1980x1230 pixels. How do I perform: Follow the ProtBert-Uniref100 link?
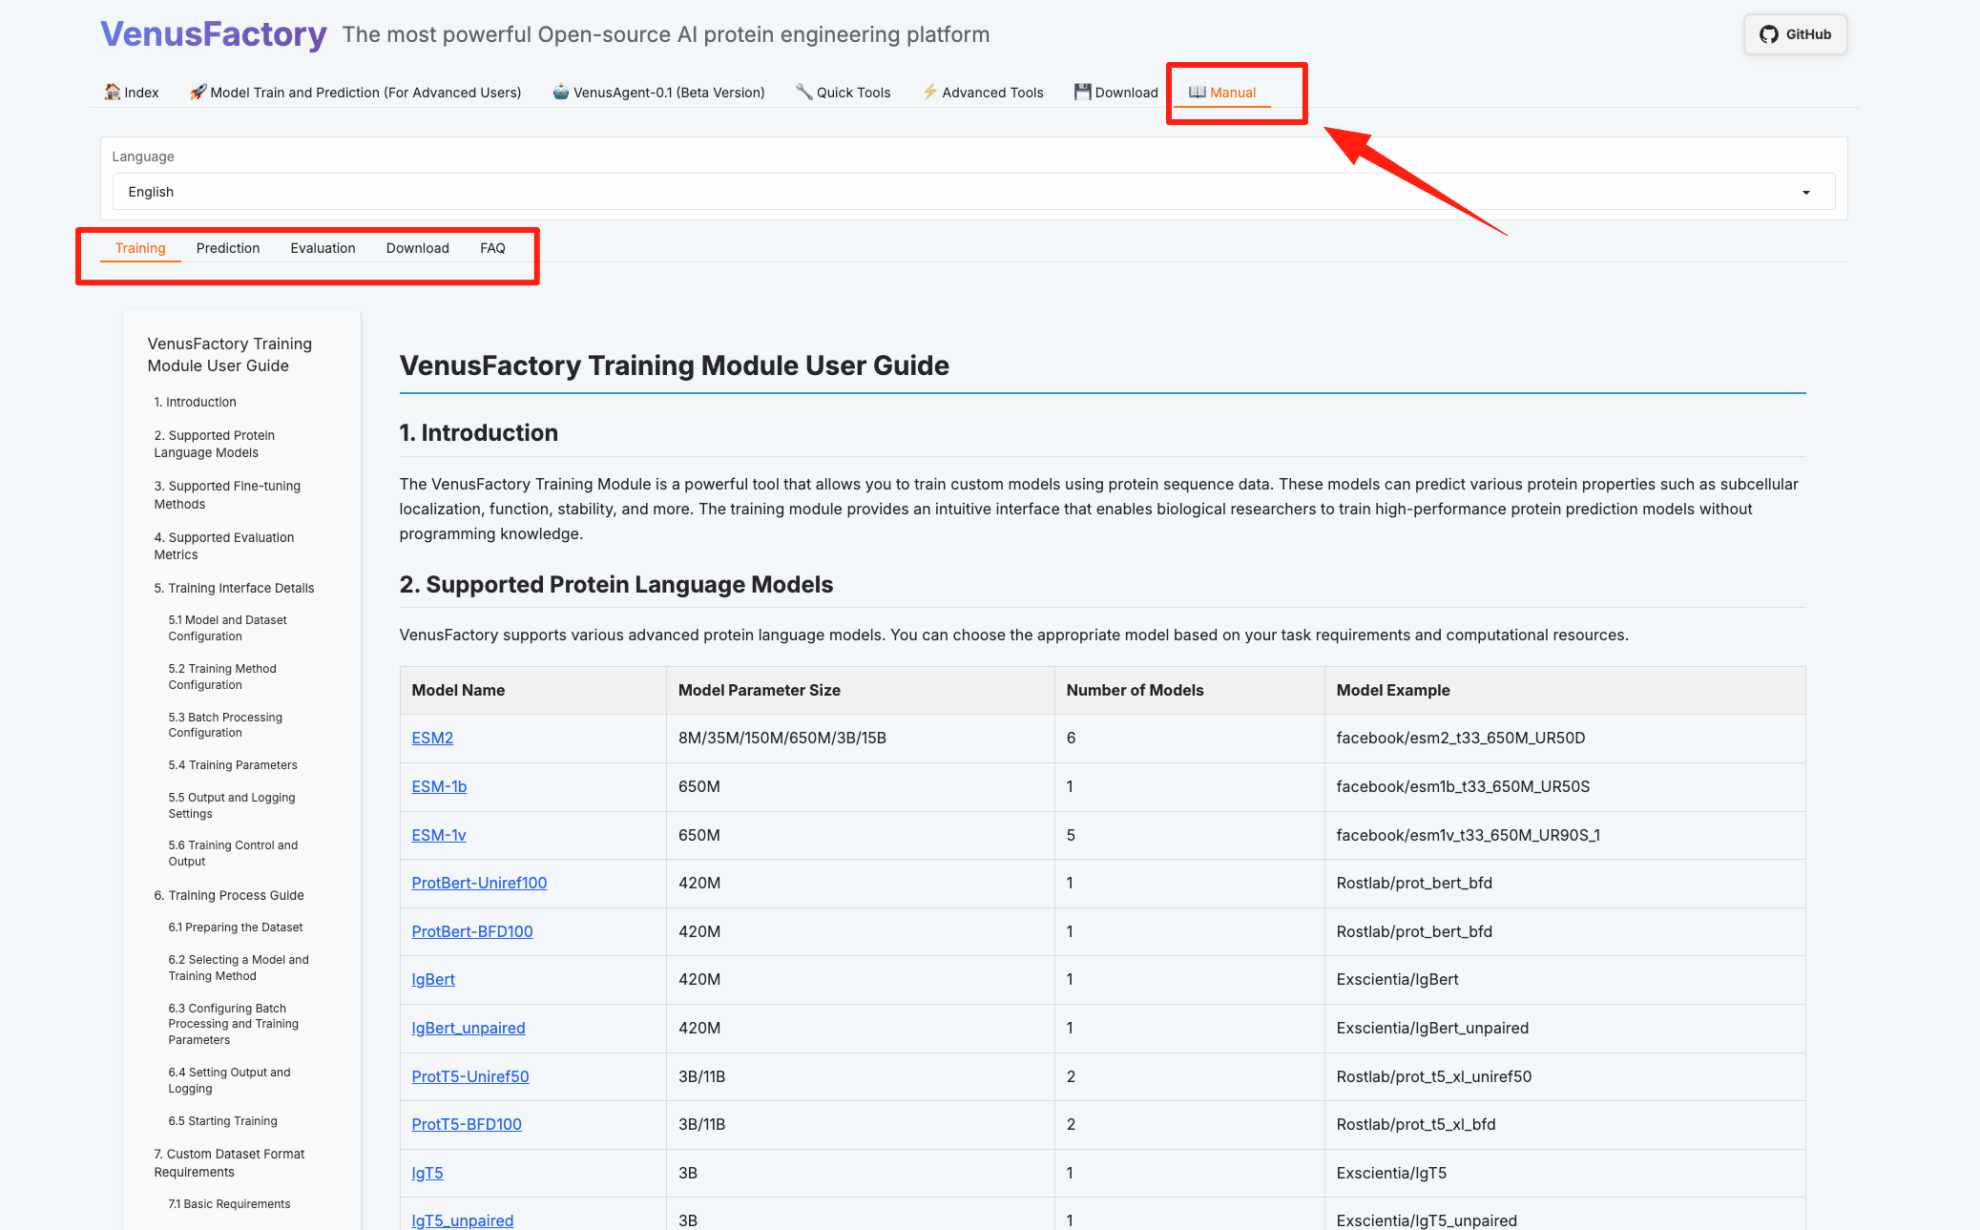(x=479, y=883)
